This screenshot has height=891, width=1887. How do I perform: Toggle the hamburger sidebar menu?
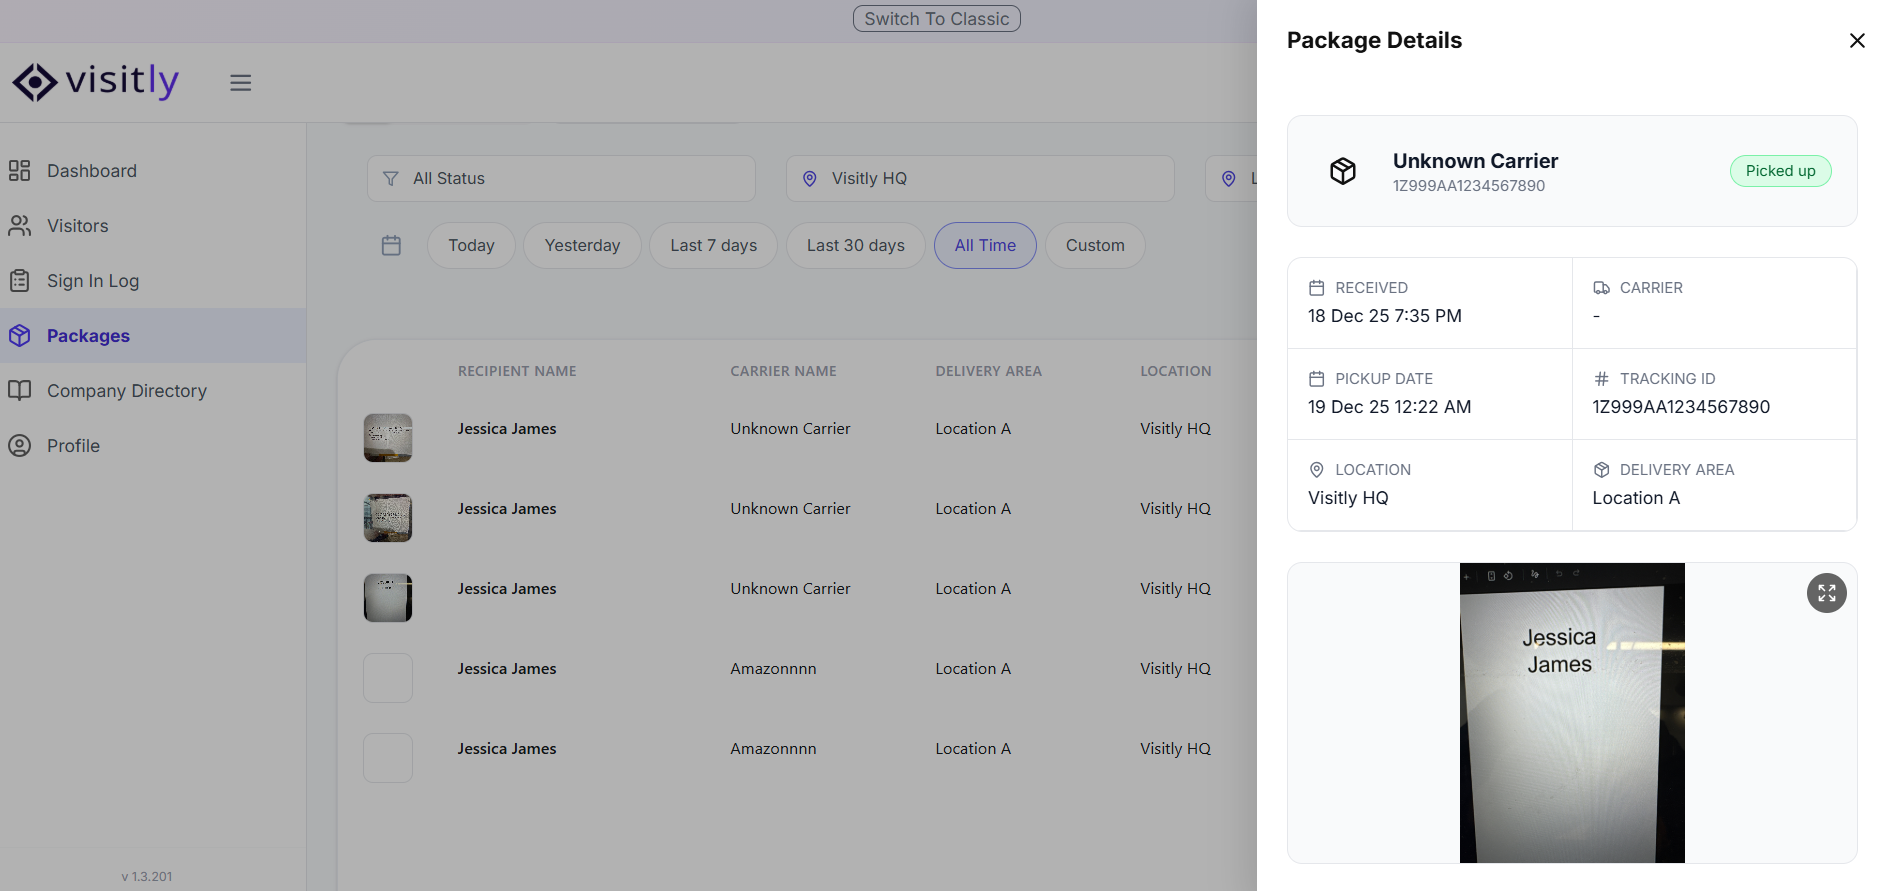240,83
